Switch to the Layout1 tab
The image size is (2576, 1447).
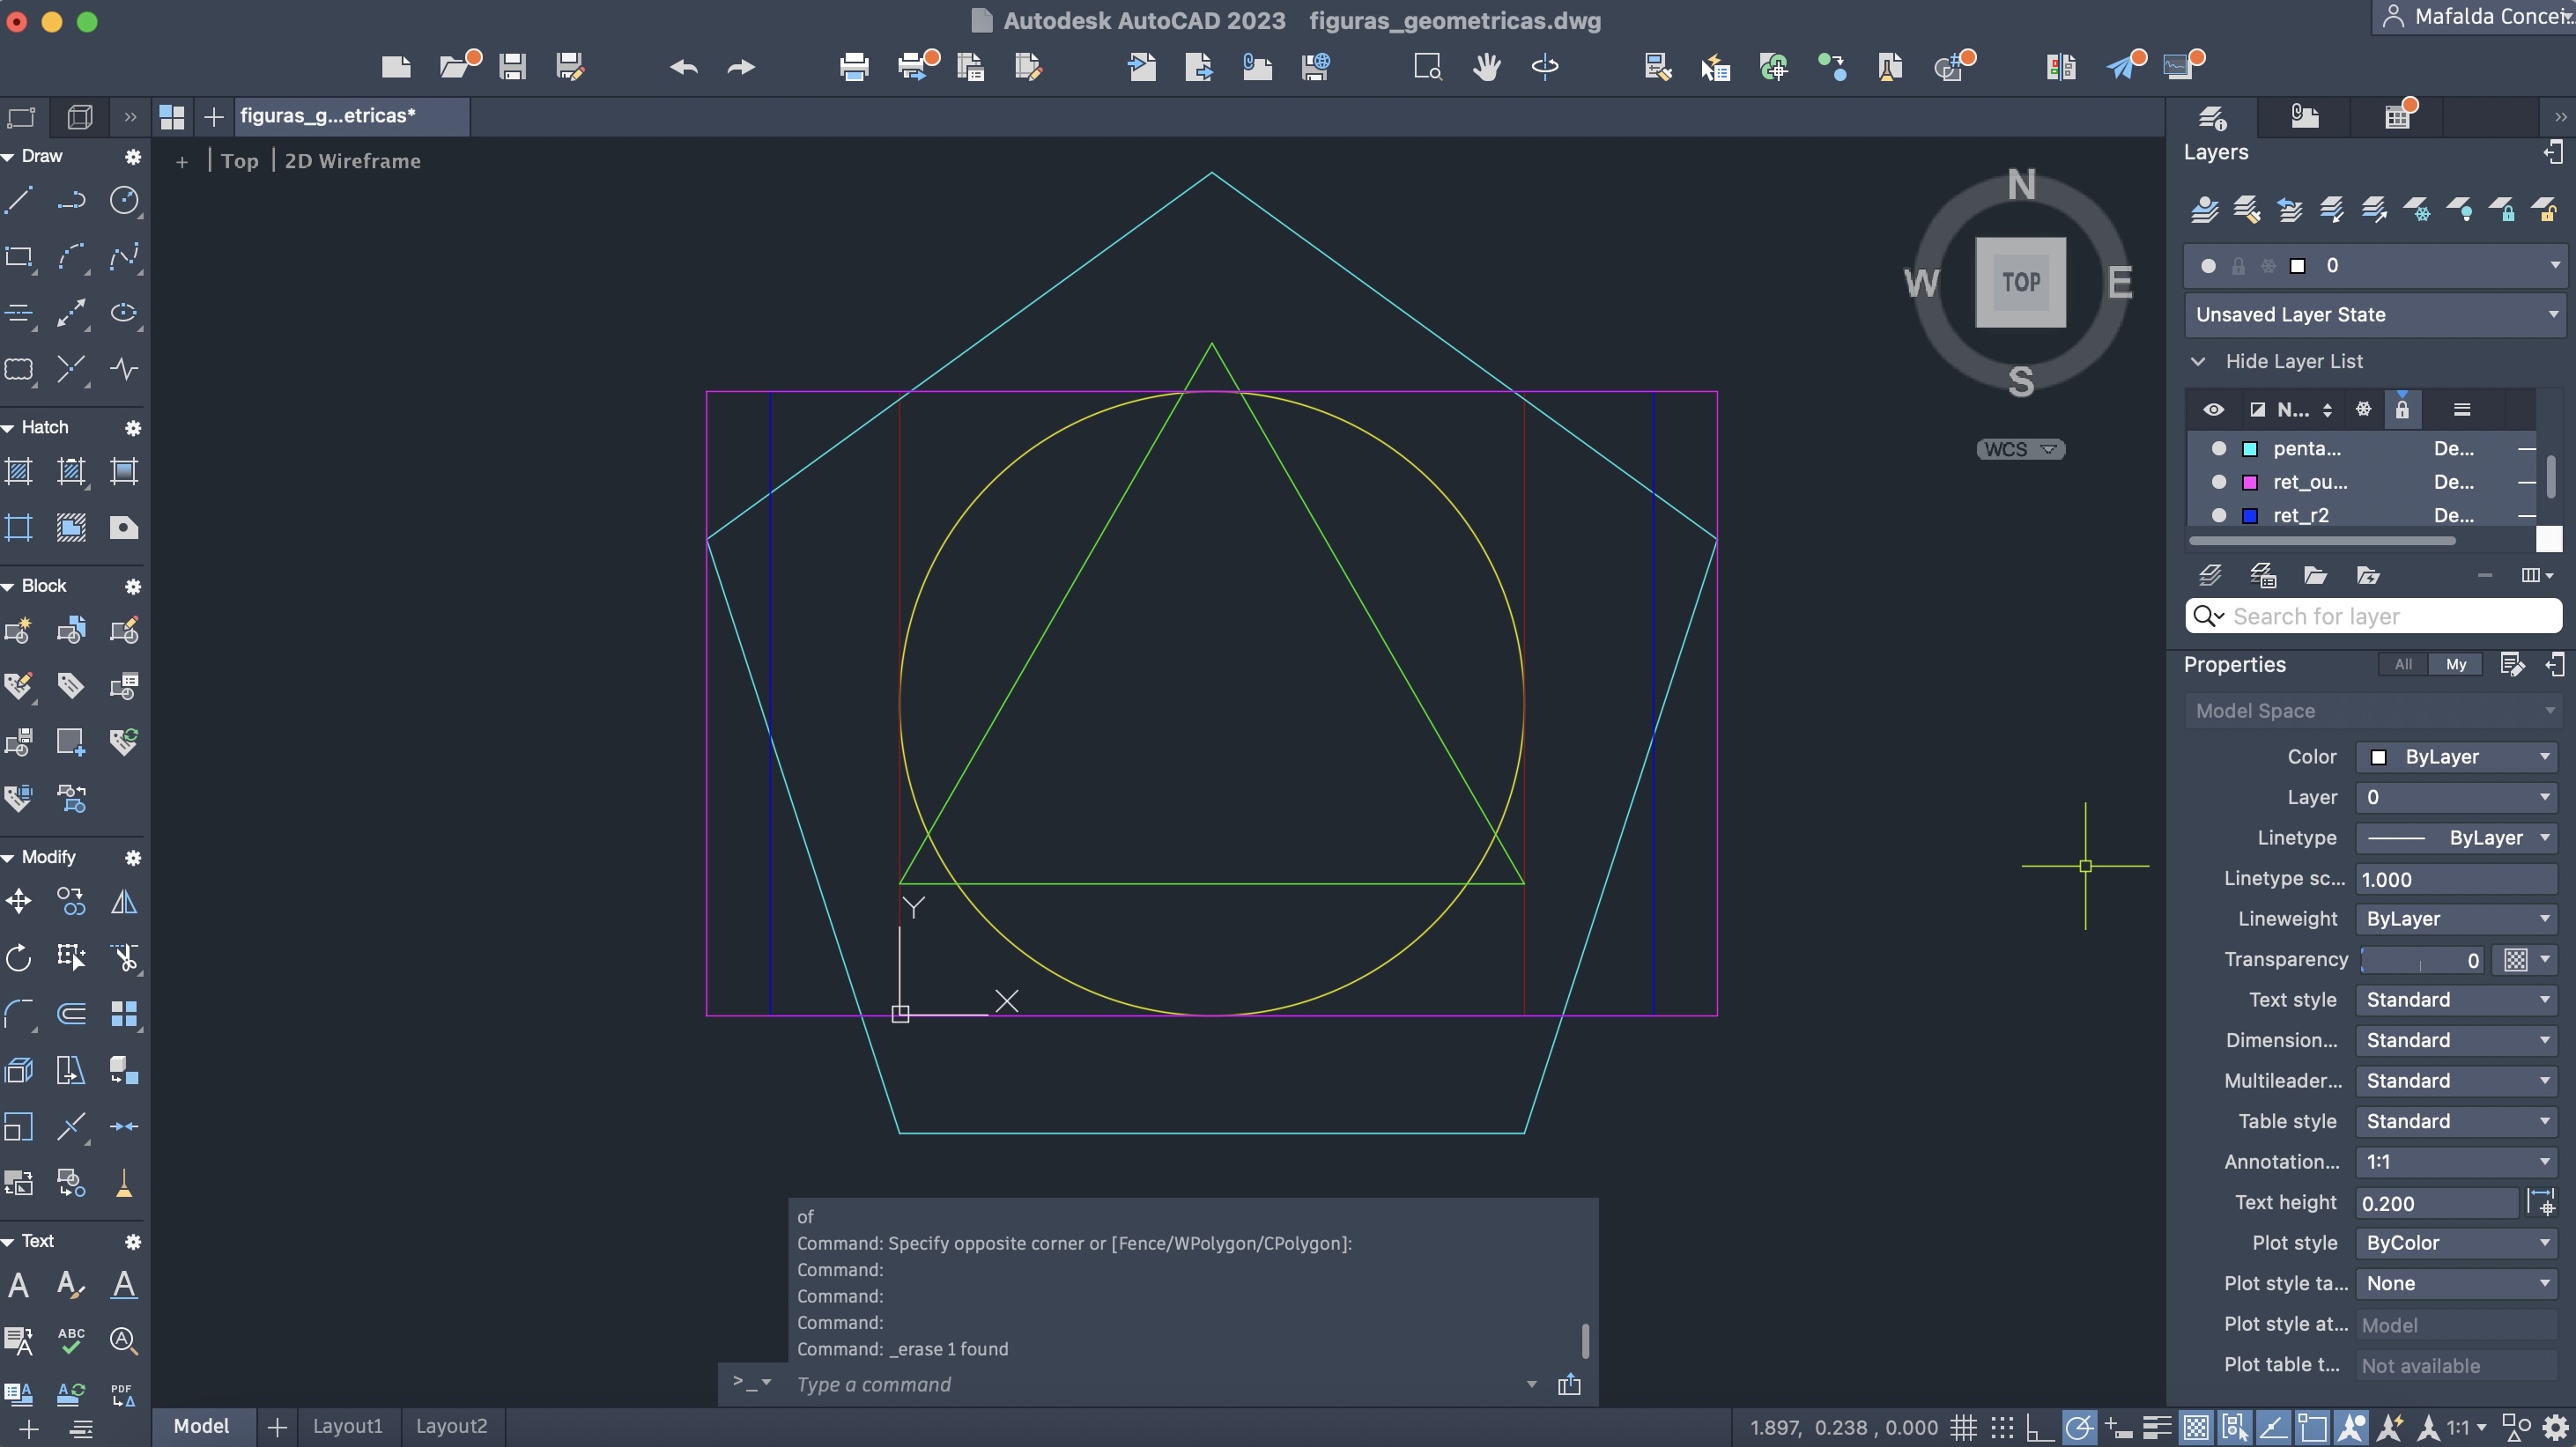coord(347,1426)
